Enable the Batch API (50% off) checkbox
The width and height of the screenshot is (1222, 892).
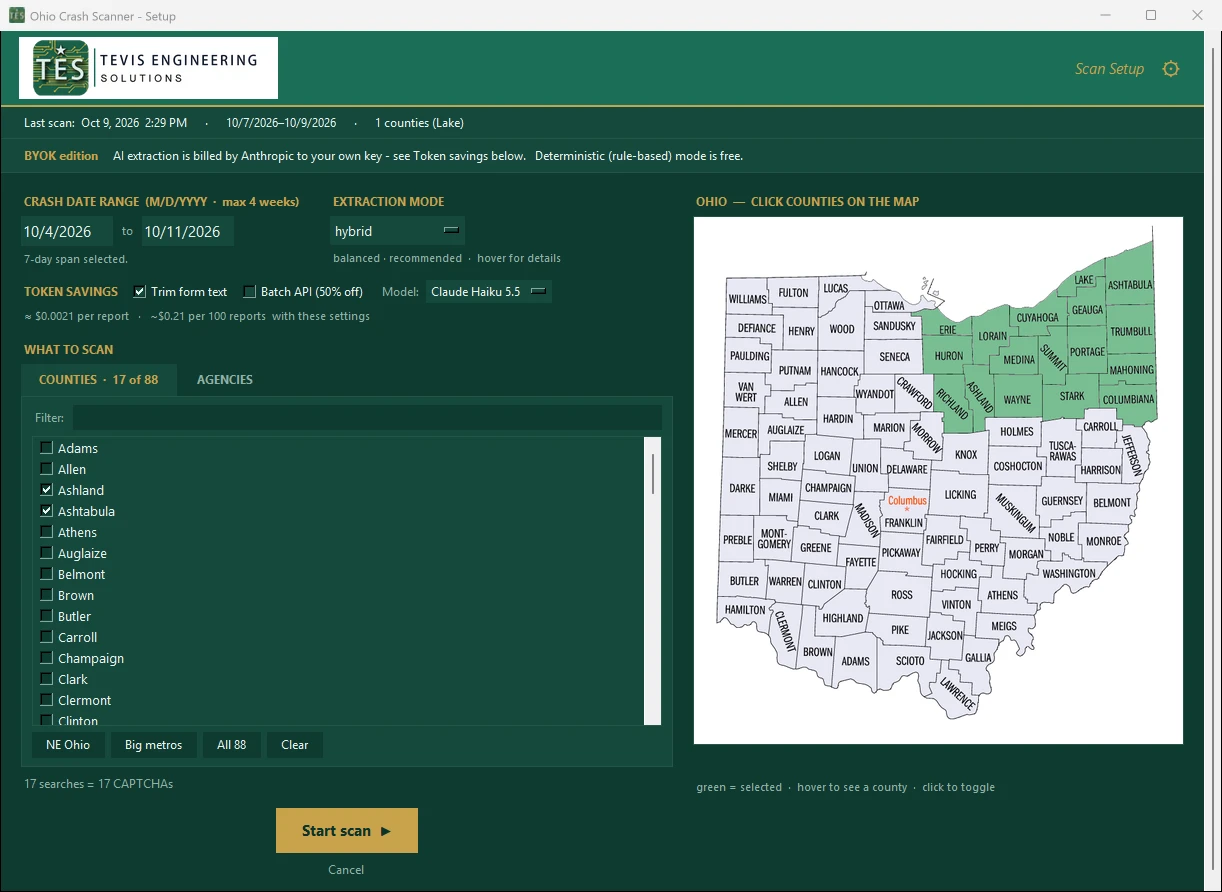(x=250, y=292)
